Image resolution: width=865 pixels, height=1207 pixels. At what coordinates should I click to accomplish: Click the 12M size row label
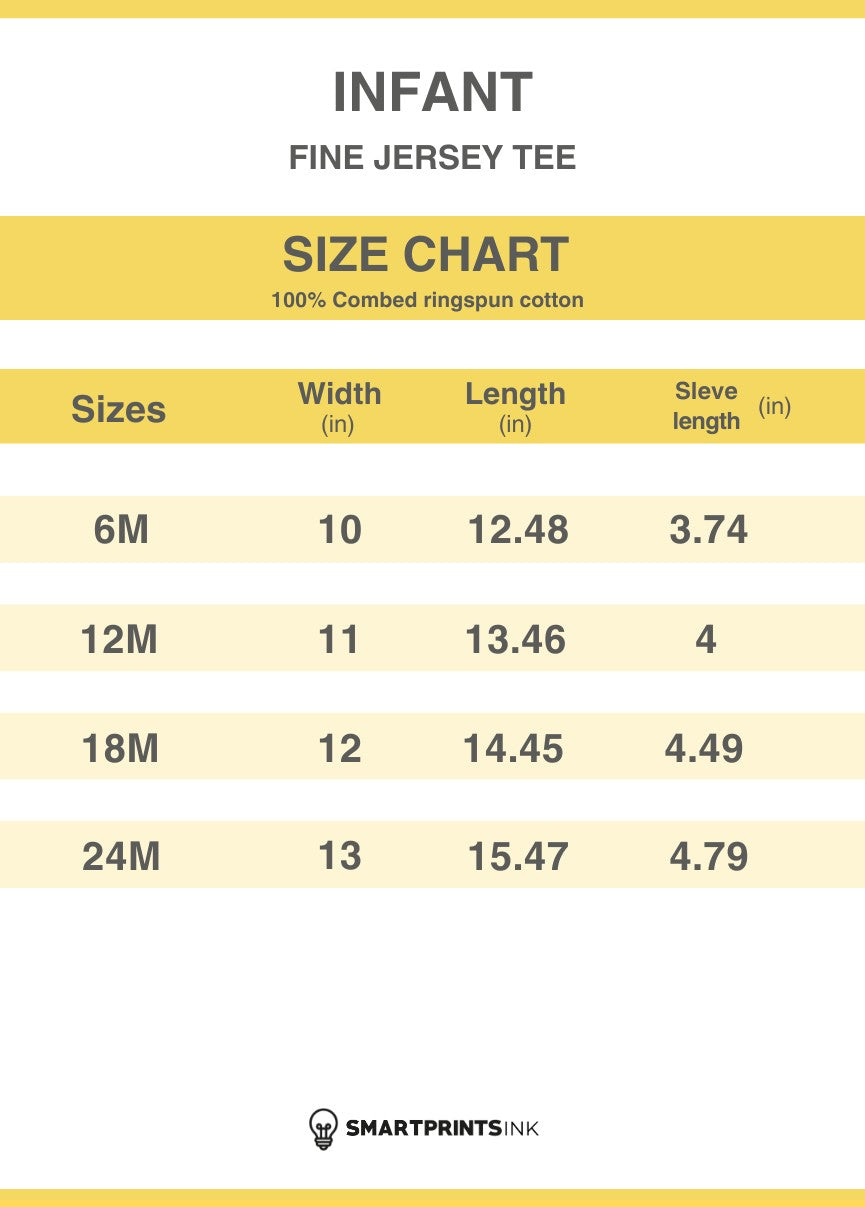click(x=120, y=639)
